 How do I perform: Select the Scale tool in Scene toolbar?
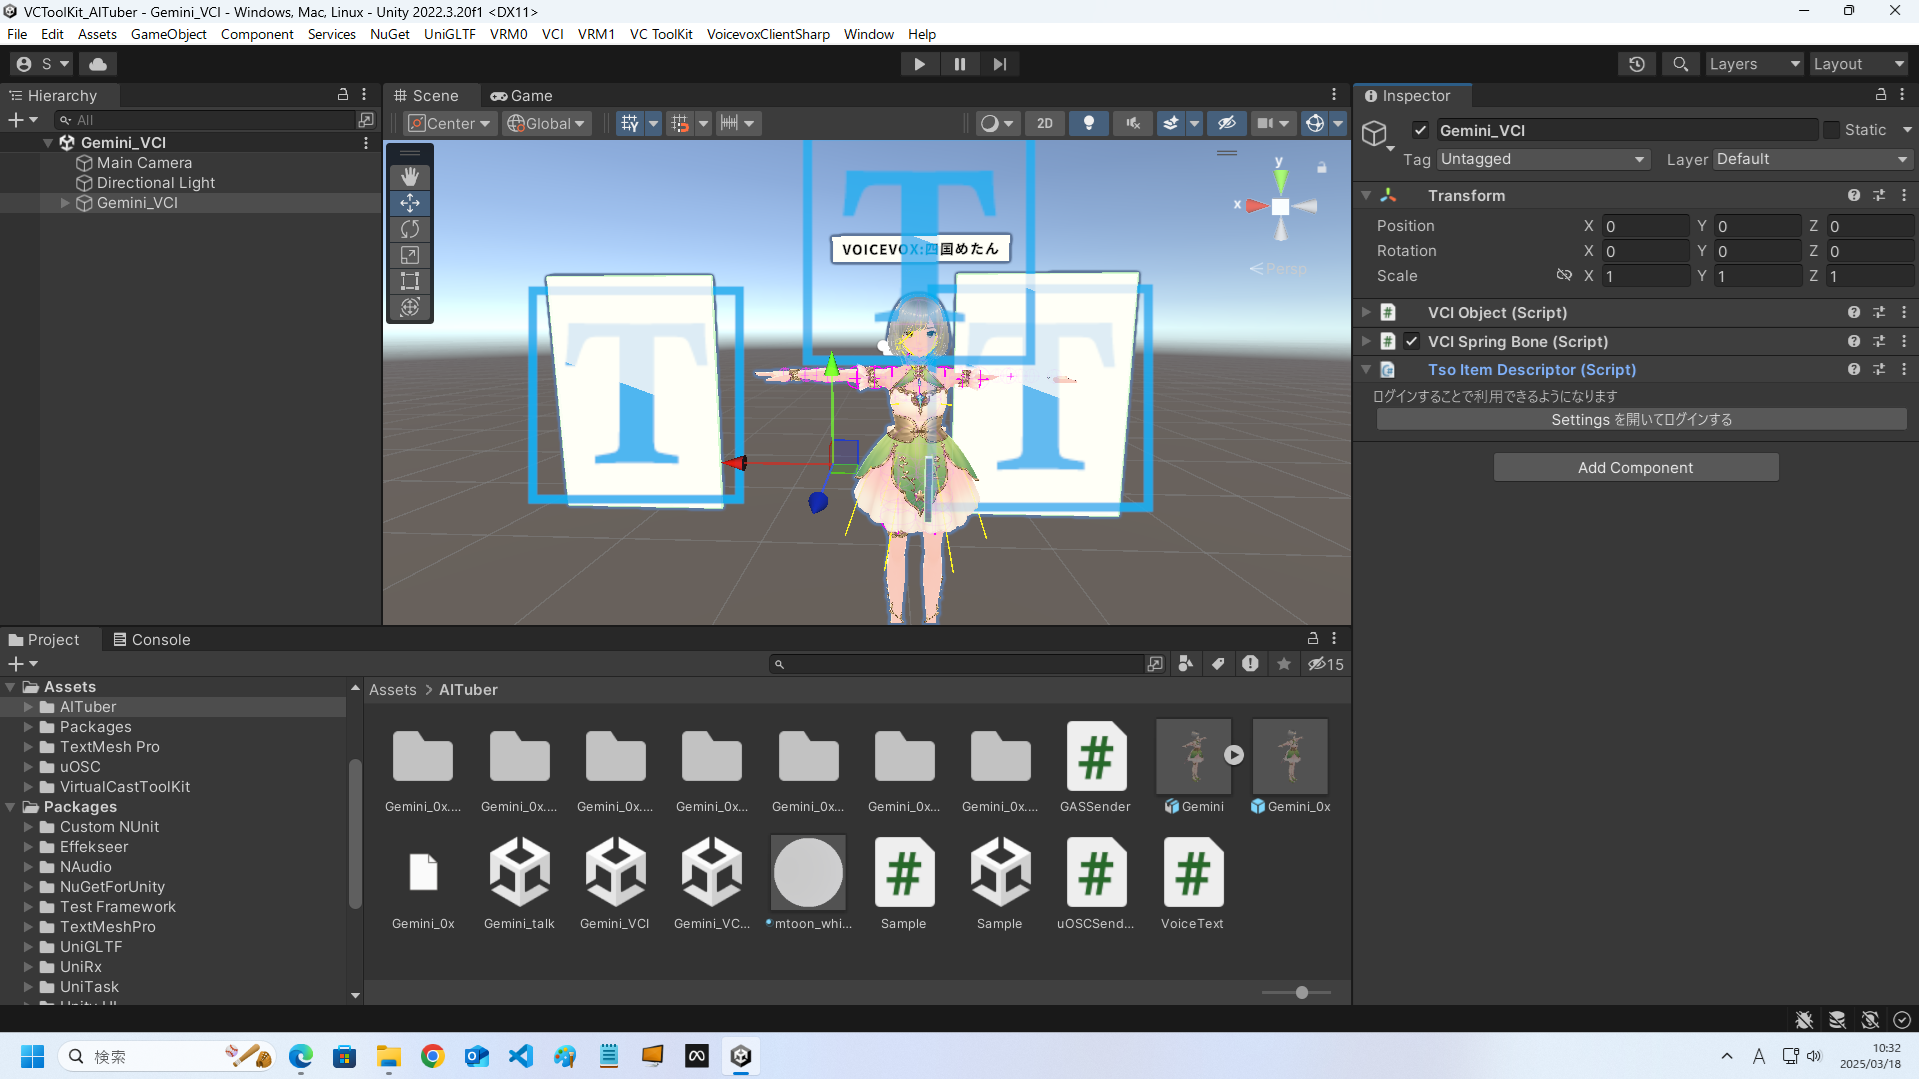point(410,255)
